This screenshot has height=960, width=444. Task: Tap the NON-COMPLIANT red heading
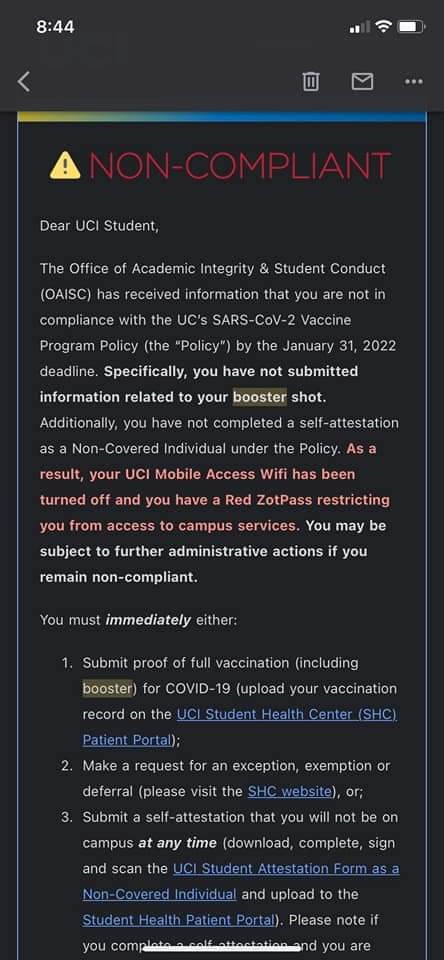point(240,165)
